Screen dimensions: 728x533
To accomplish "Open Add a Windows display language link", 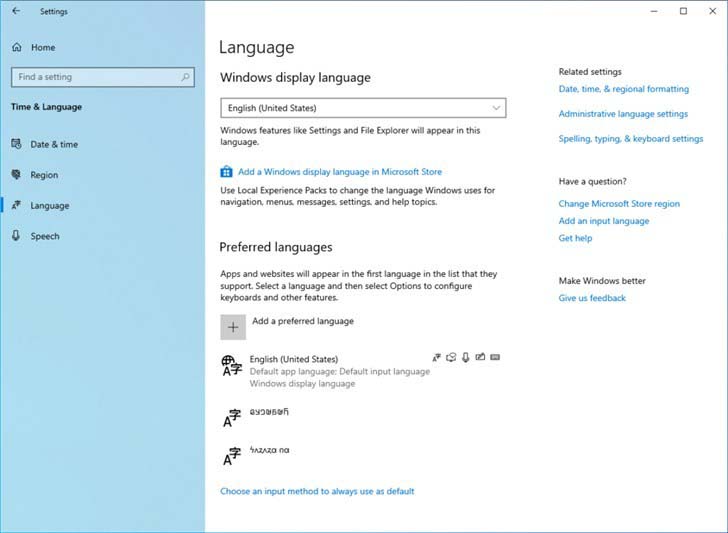I will [340, 172].
